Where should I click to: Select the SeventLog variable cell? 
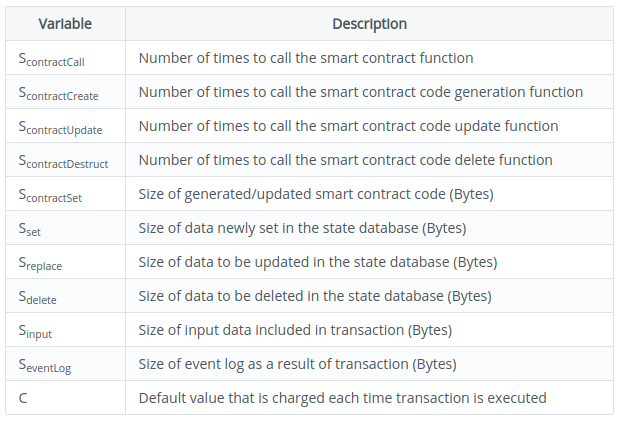tap(45, 365)
